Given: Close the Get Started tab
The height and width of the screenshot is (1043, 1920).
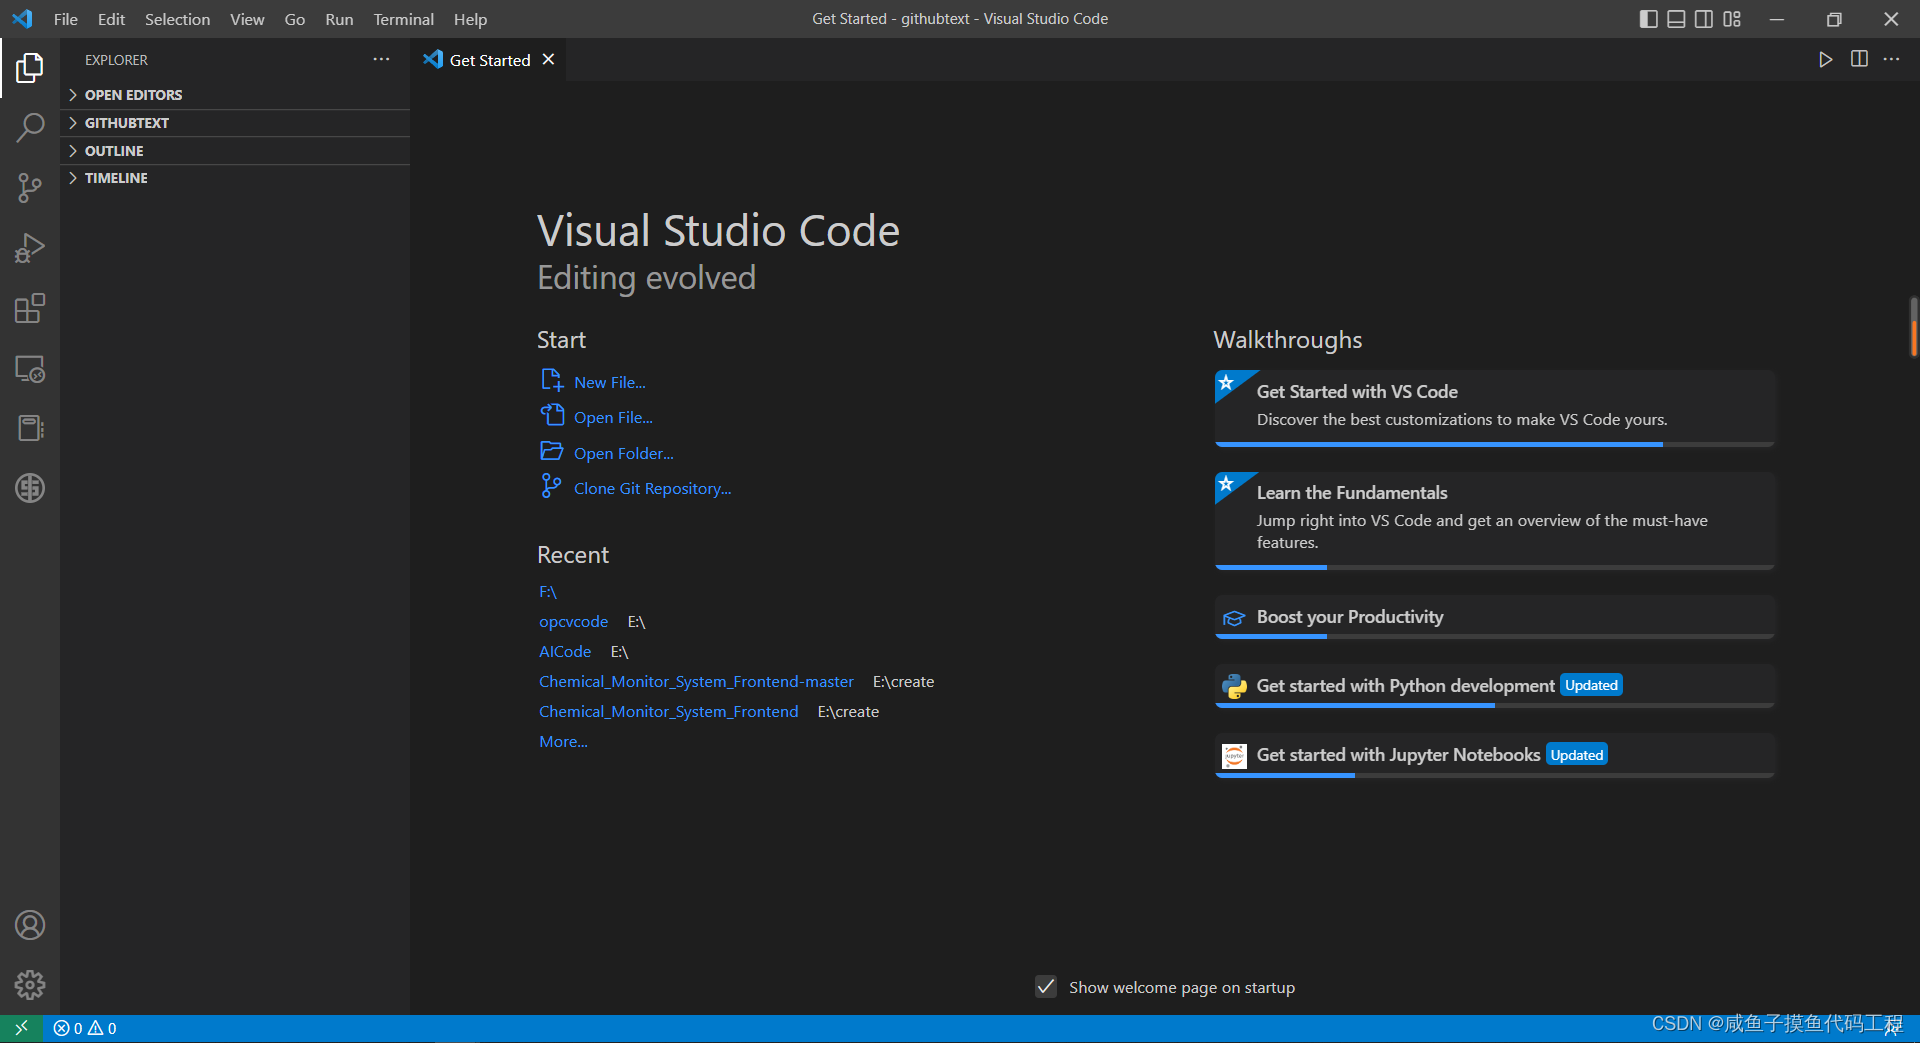Looking at the screenshot, I should 548,59.
